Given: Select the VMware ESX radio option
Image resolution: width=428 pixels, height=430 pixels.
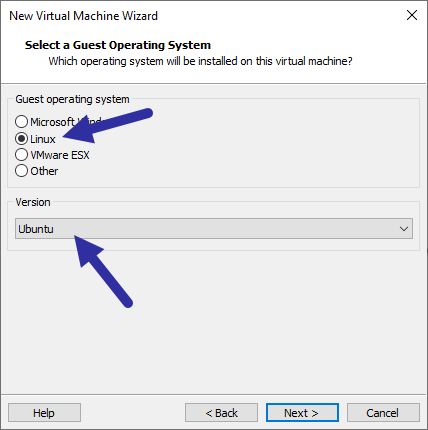Looking at the screenshot, I should pos(21,154).
